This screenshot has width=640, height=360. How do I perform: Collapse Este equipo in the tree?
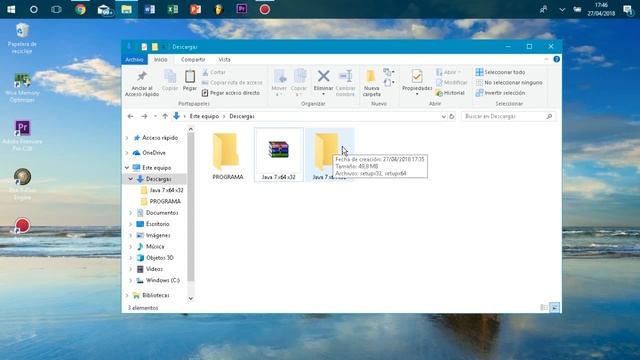[x=127, y=168]
